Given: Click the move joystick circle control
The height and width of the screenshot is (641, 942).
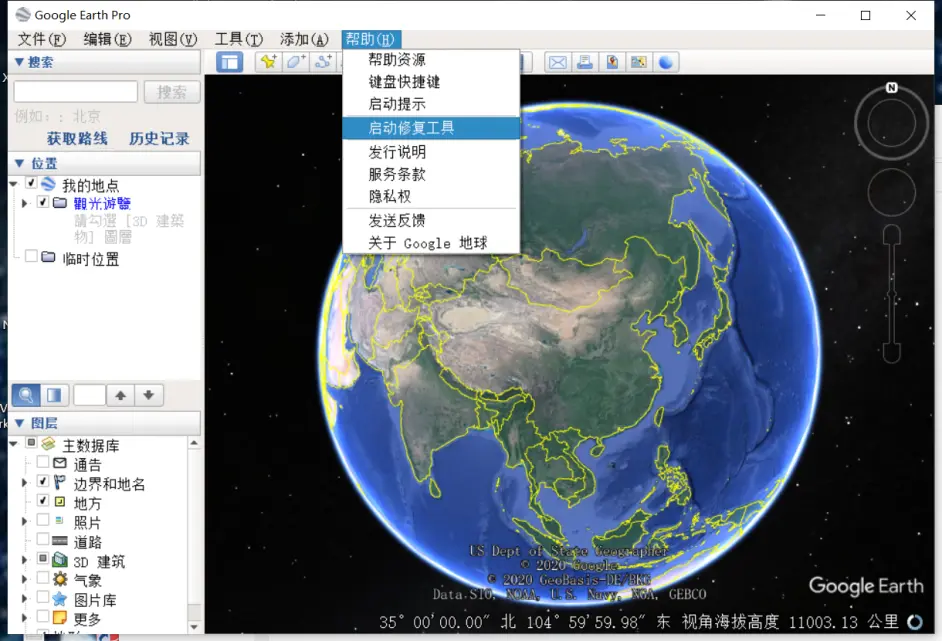Looking at the screenshot, I should coord(892,192).
